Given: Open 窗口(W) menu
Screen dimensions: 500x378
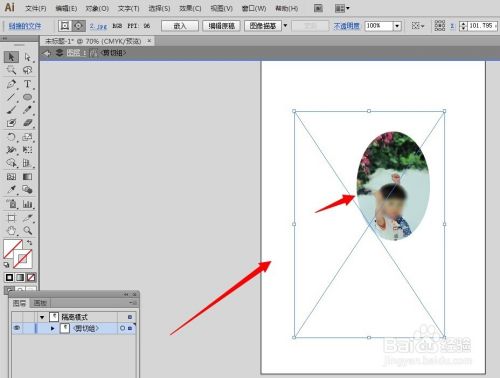Looking at the screenshot, I should click(254, 8).
